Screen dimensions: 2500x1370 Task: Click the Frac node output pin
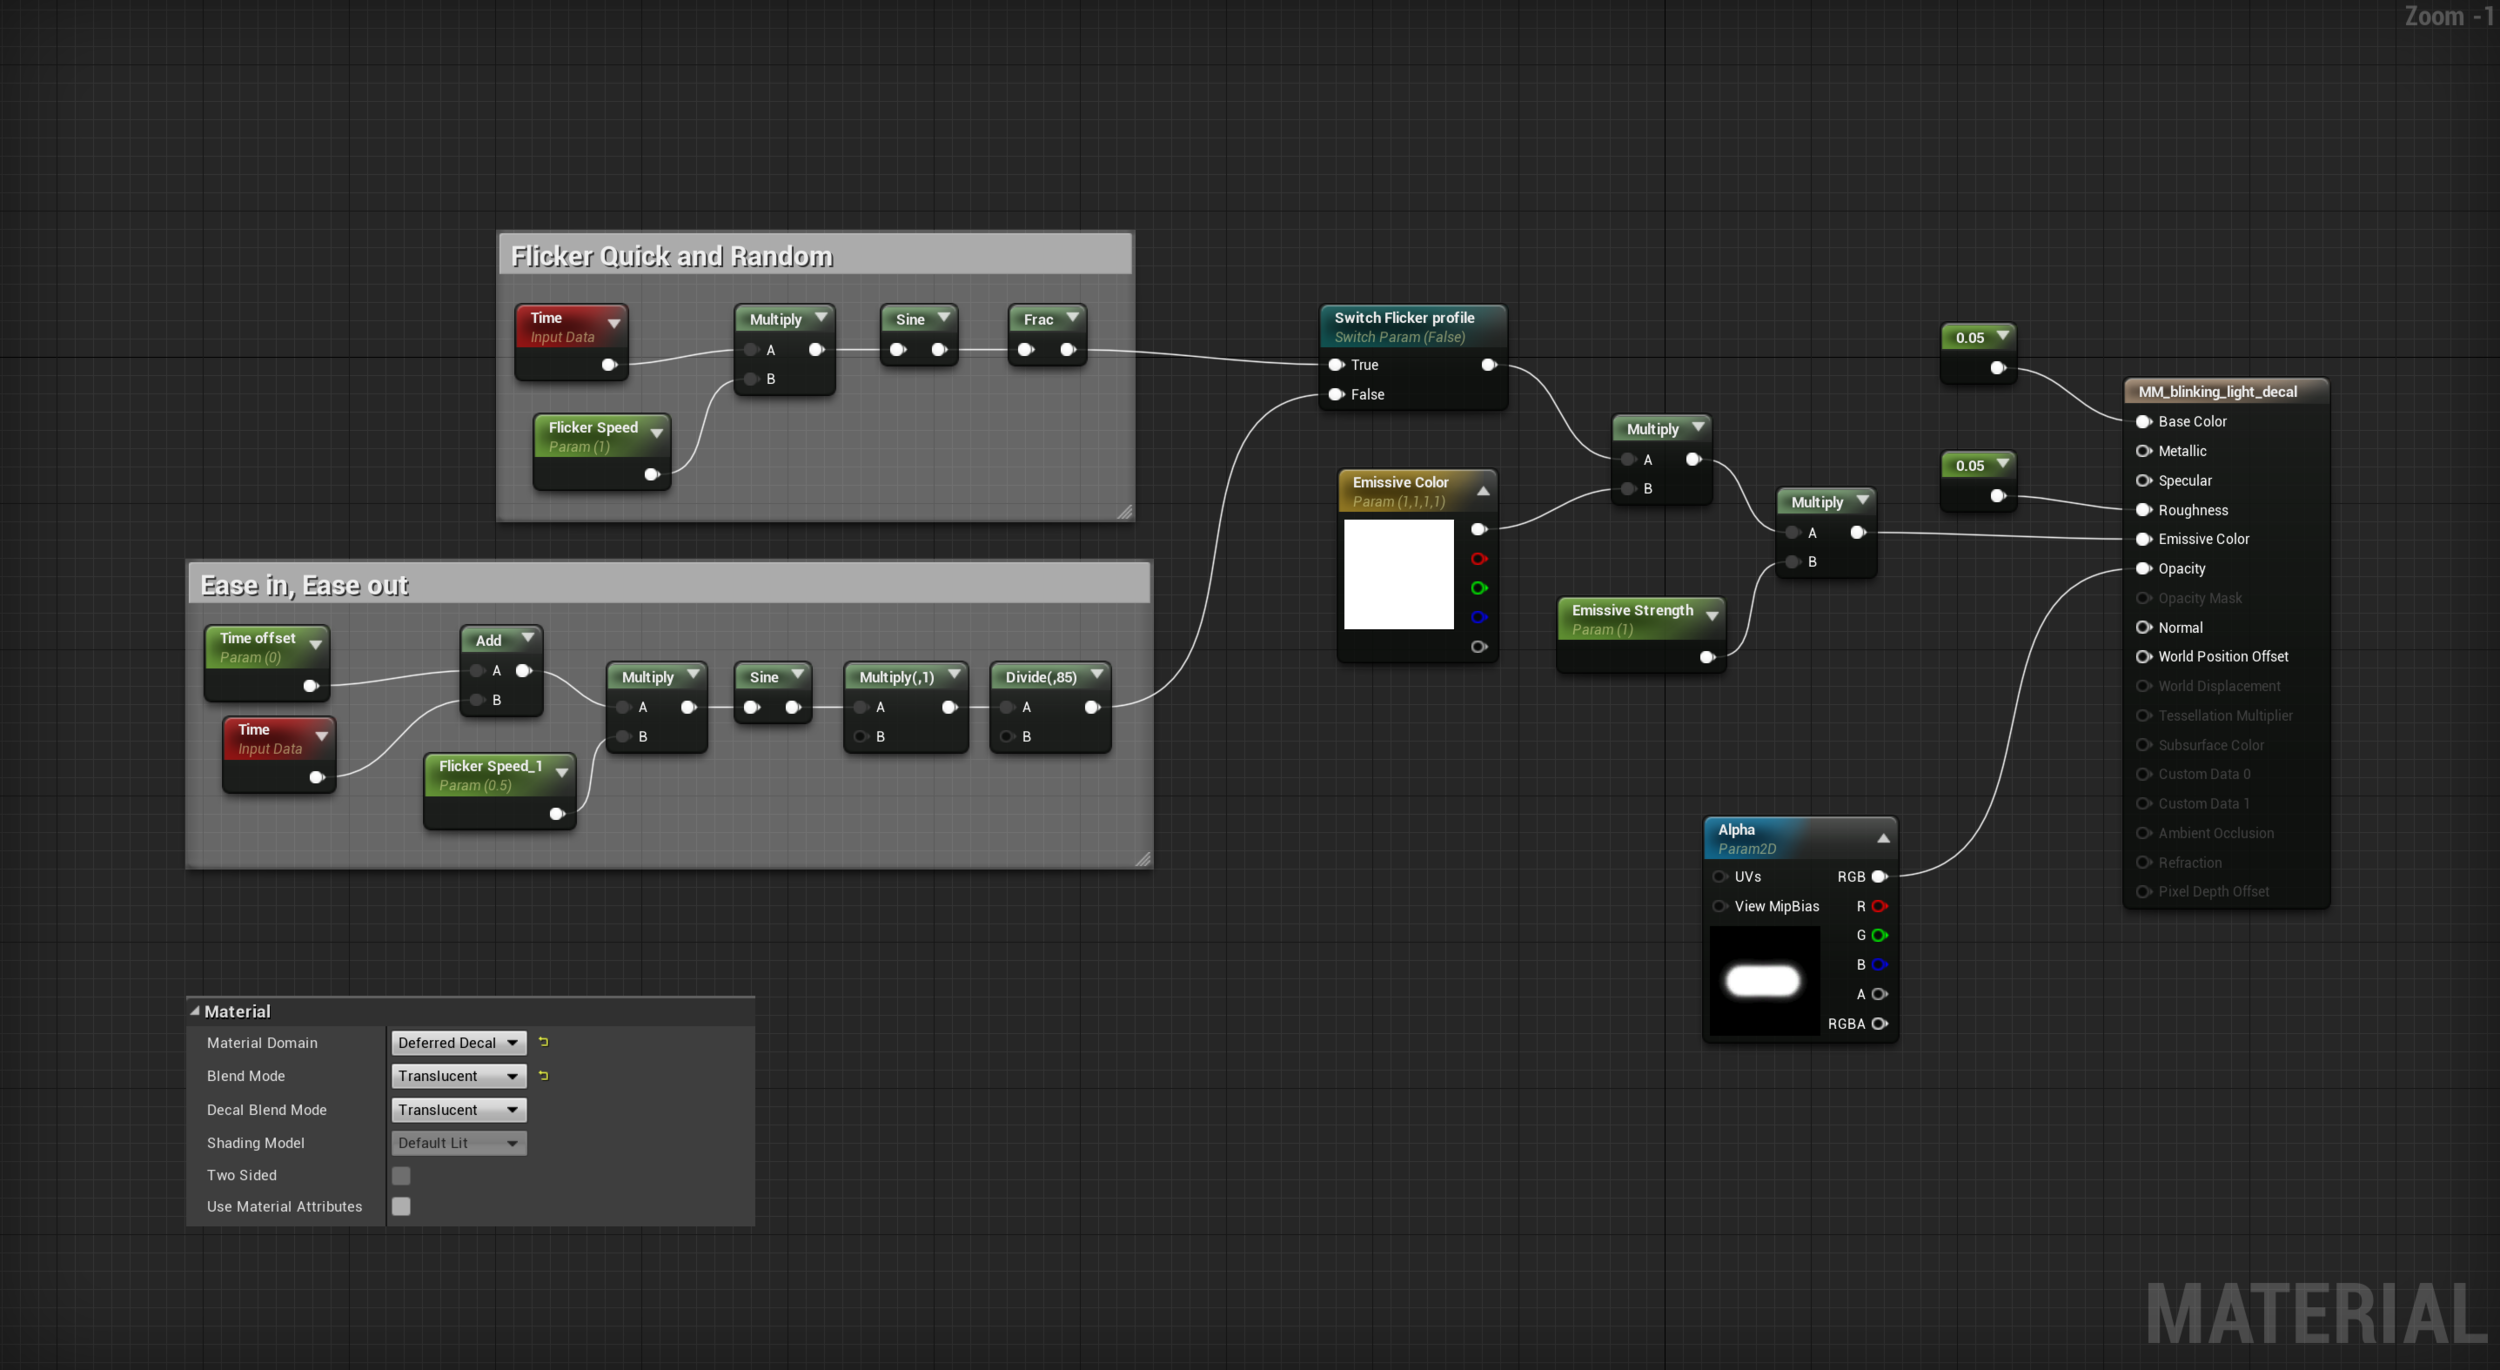[x=1068, y=349]
